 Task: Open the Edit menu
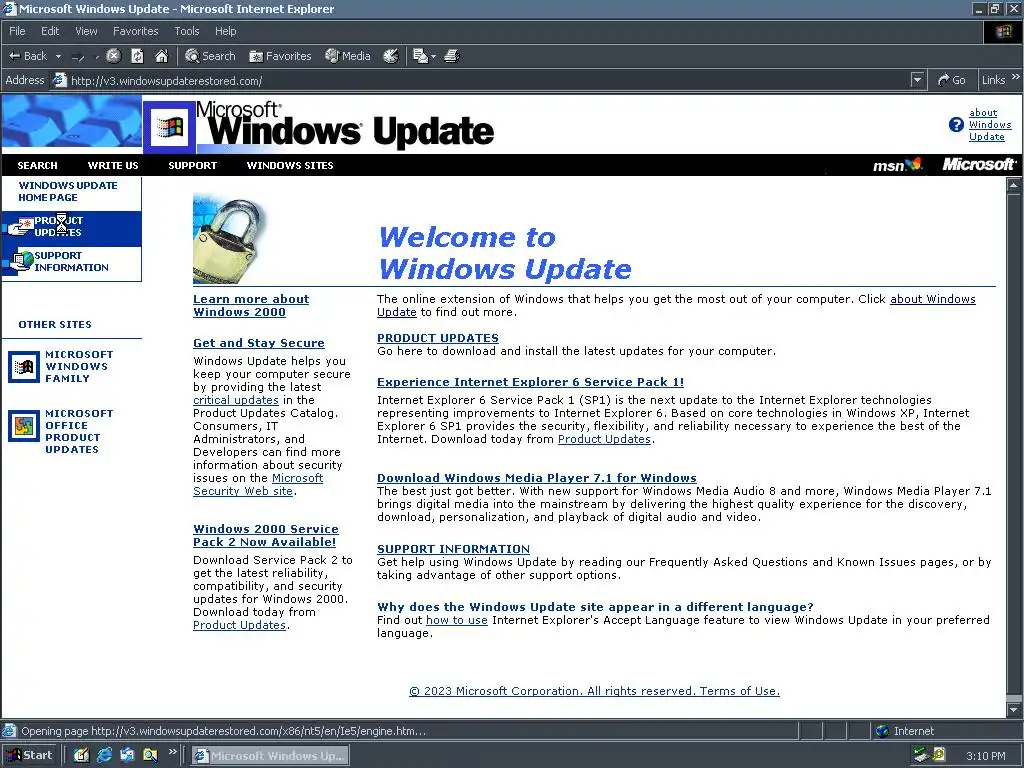[x=50, y=31]
